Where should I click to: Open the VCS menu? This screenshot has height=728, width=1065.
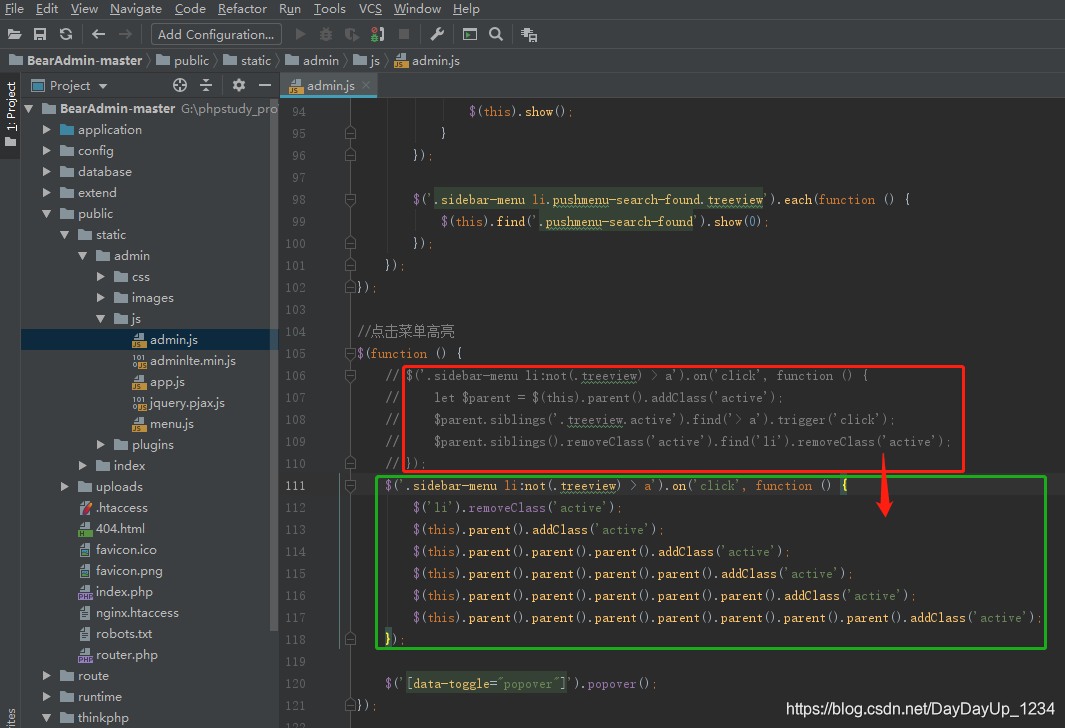pos(370,9)
